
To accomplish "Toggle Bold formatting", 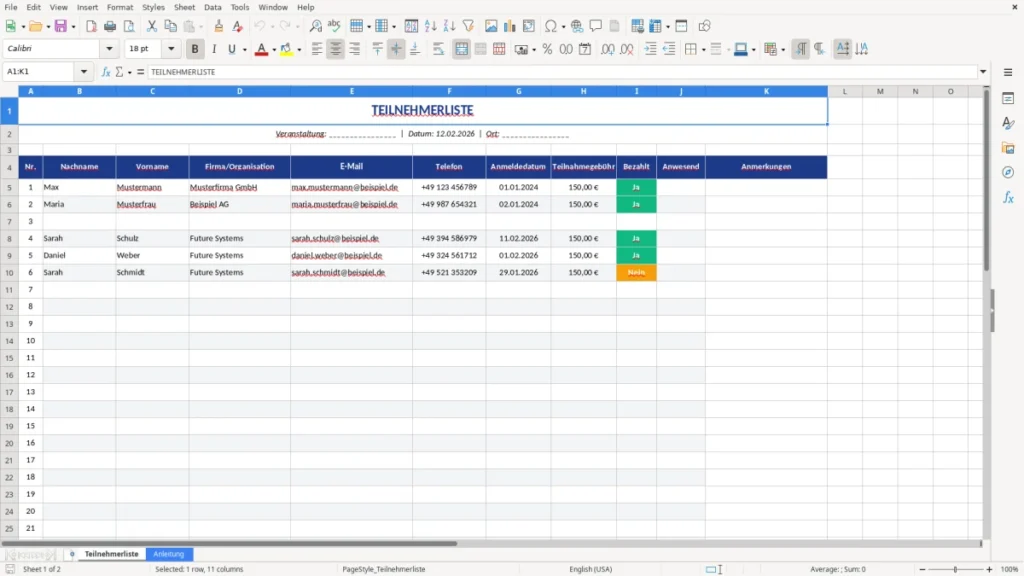I will [195, 49].
